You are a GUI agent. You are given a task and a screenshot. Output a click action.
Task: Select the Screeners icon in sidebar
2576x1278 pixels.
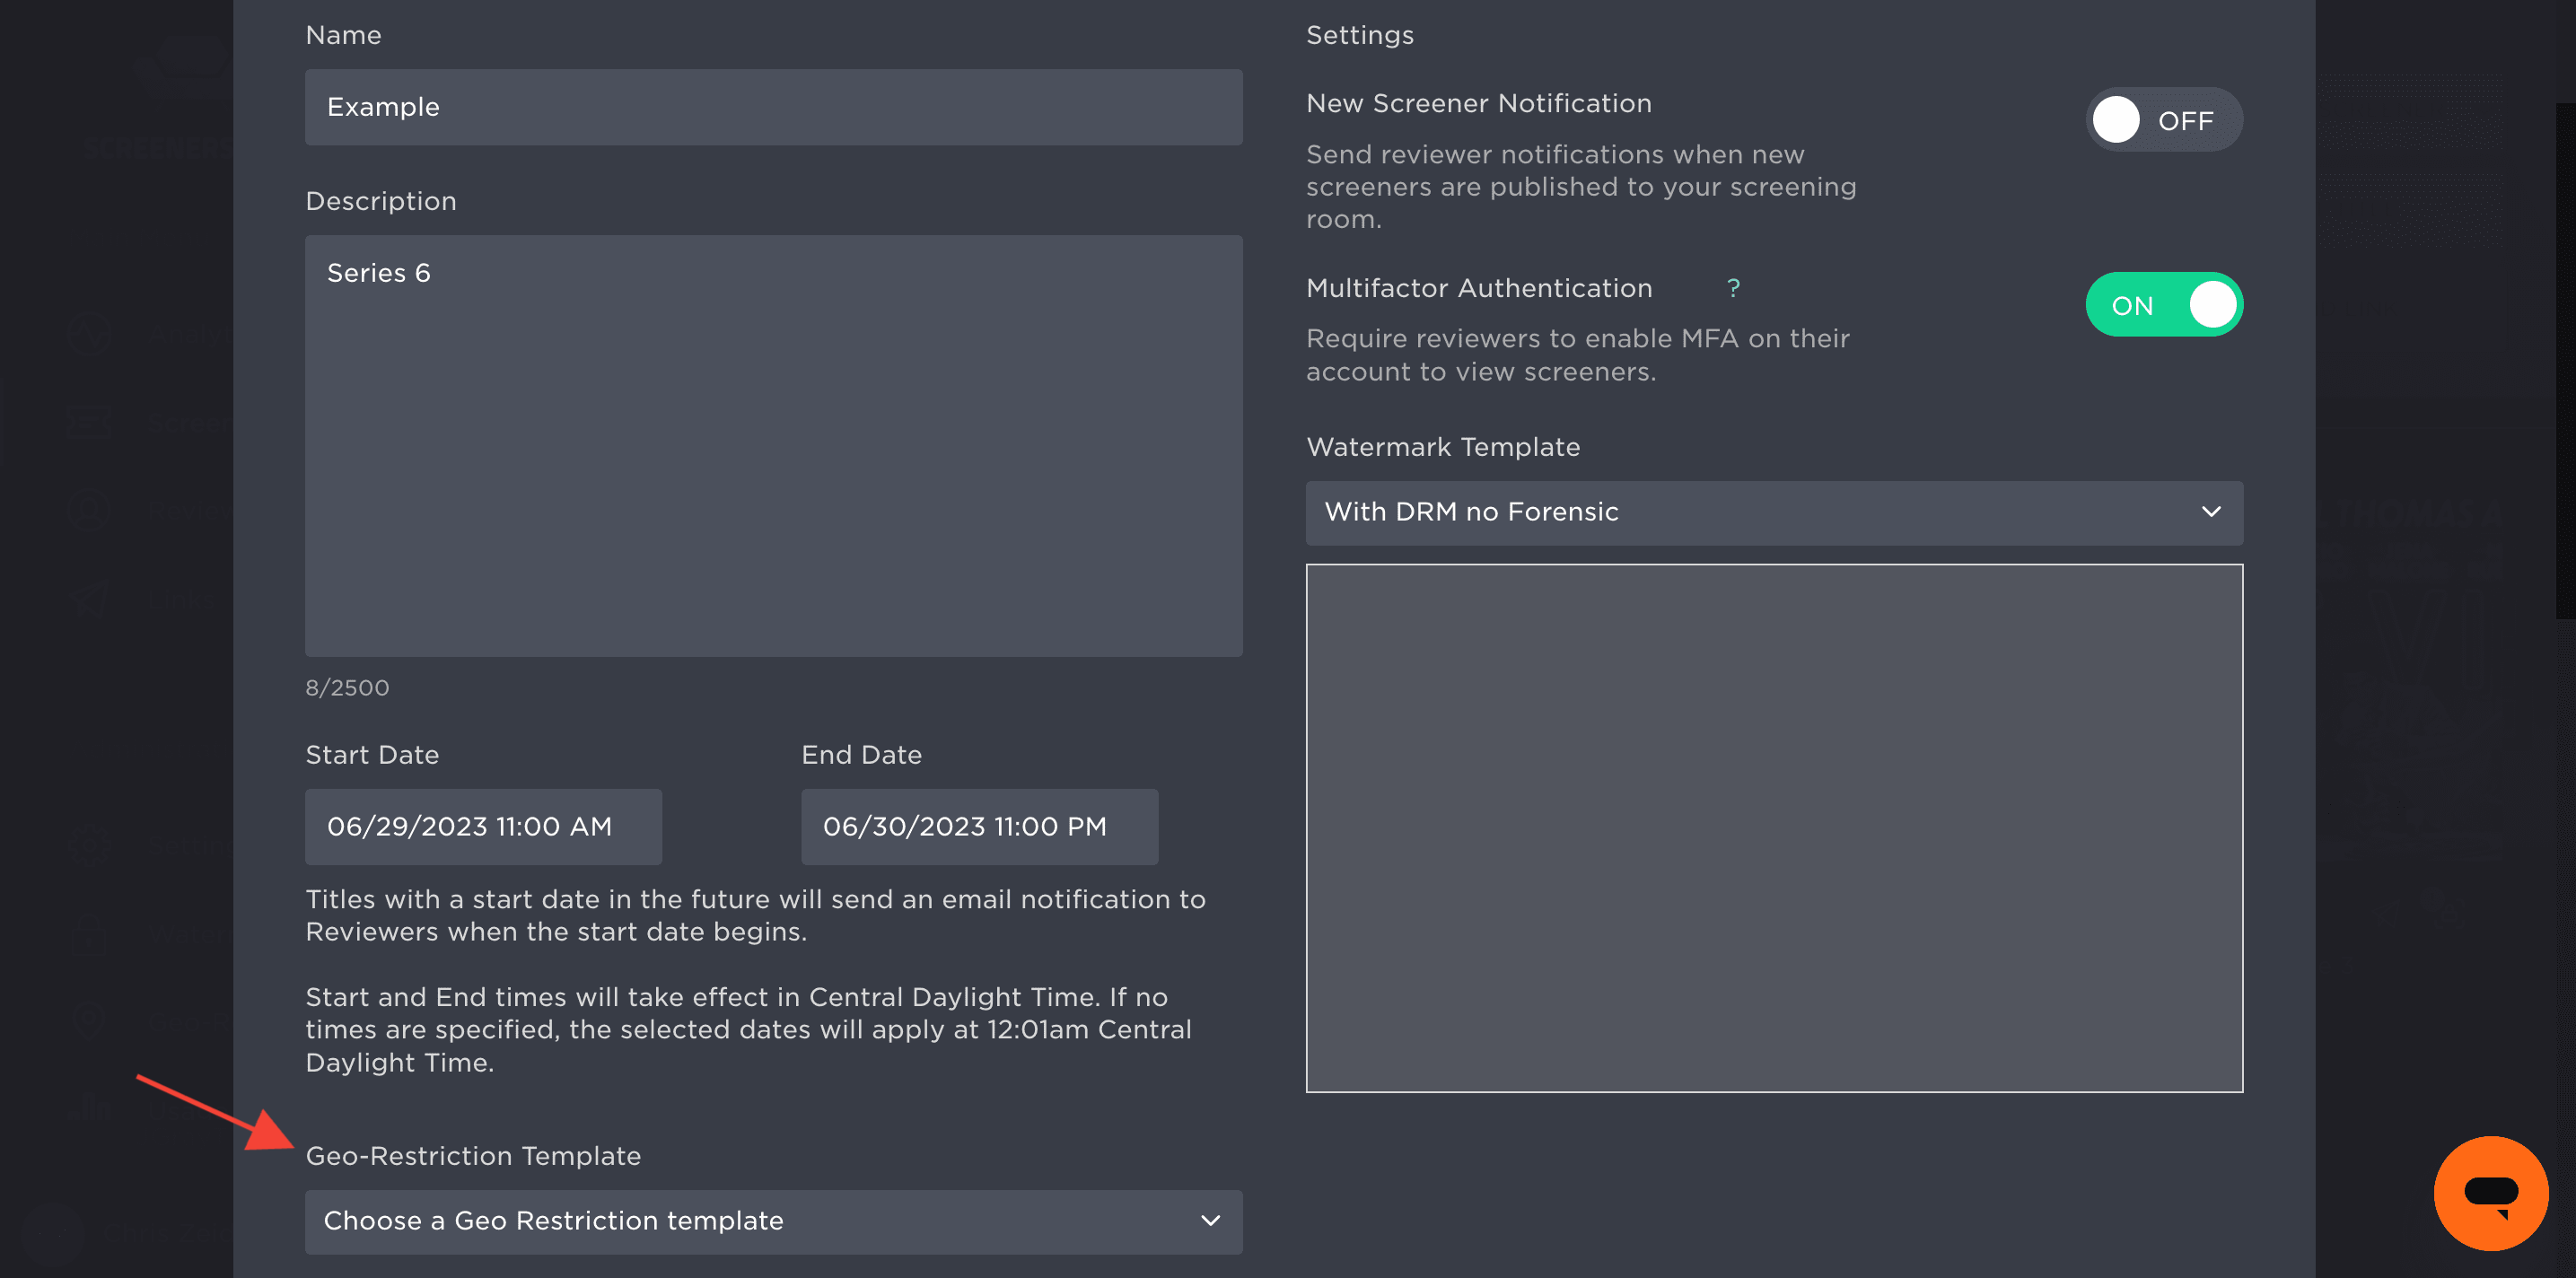[90, 420]
